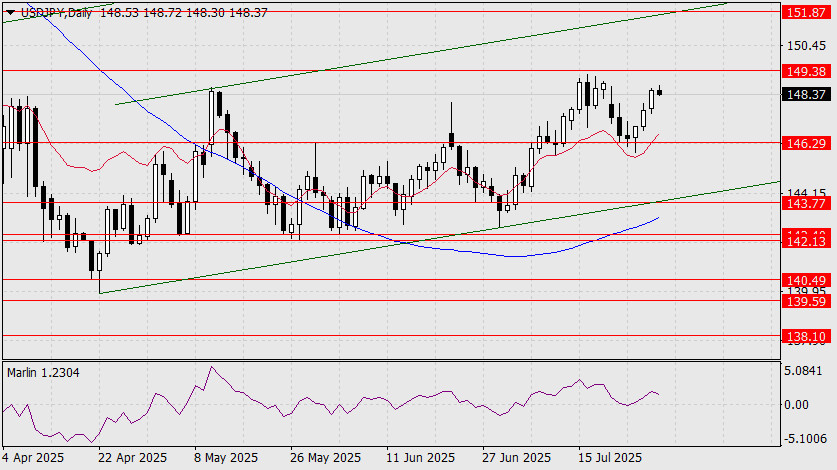Image resolution: width=837 pixels, height=470 pixels.
Task: Click the end of the purple Marlin line
Action: (x=659, y=395)
